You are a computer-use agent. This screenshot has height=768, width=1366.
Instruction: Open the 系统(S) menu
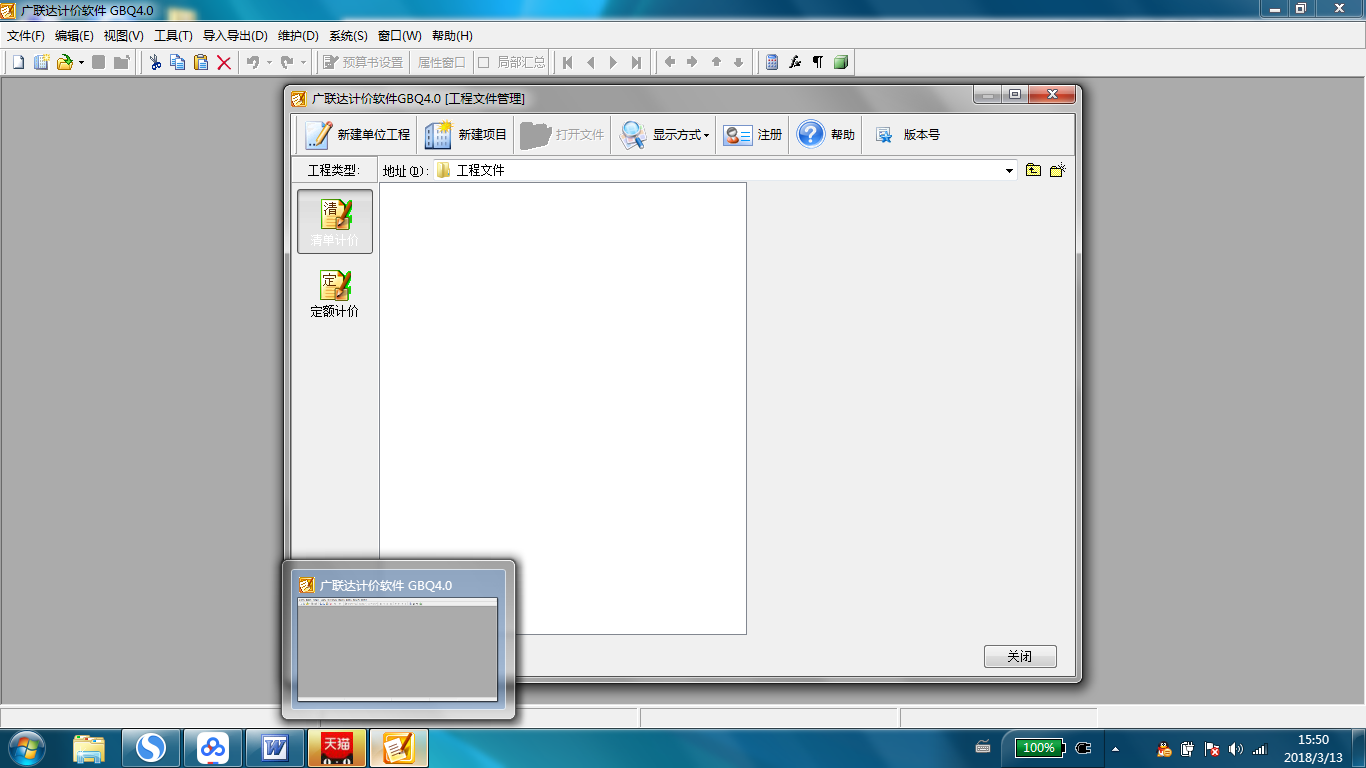point(348,35)
